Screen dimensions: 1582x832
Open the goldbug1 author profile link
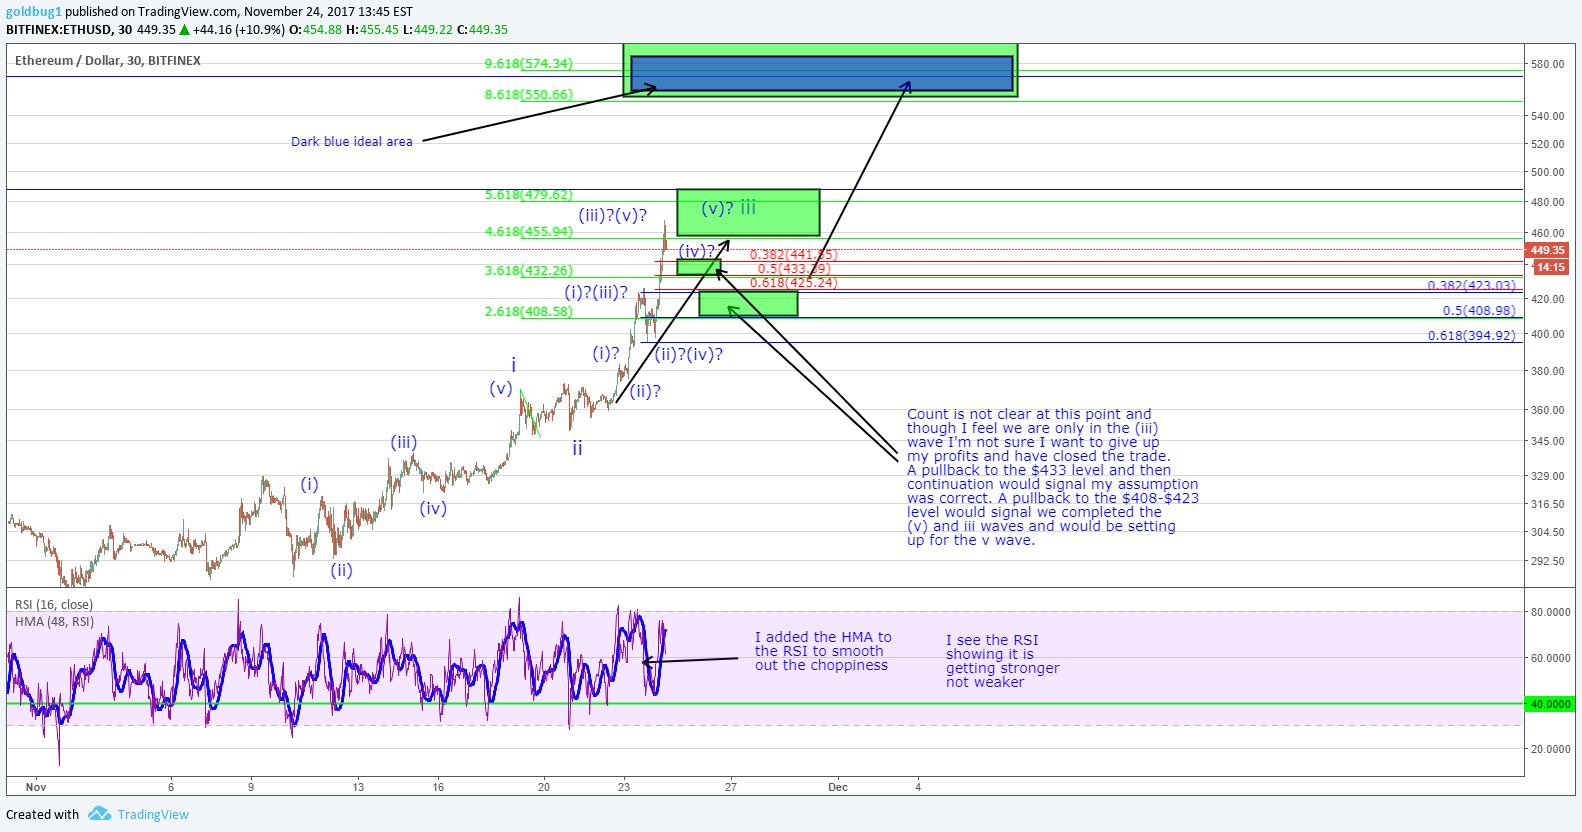coord(34,12)
